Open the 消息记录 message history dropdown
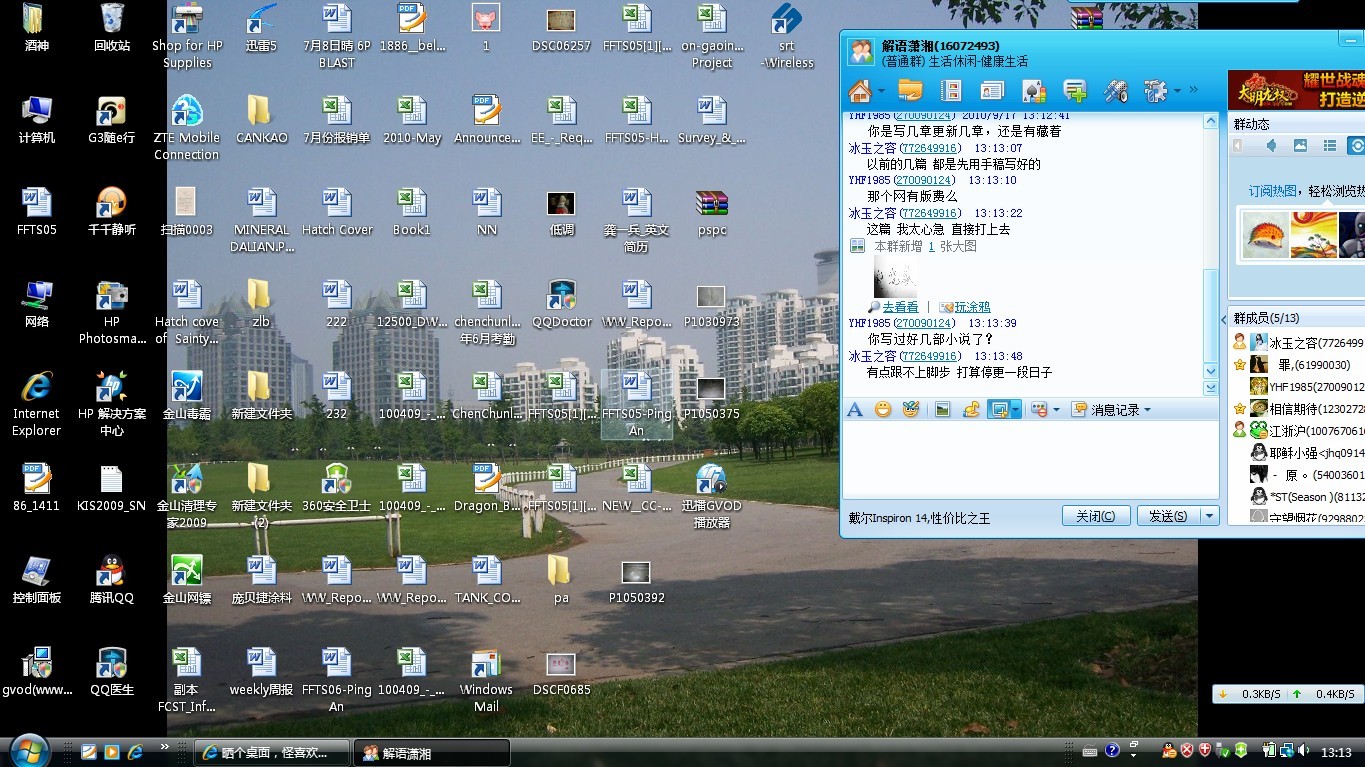 [1112, 409]
